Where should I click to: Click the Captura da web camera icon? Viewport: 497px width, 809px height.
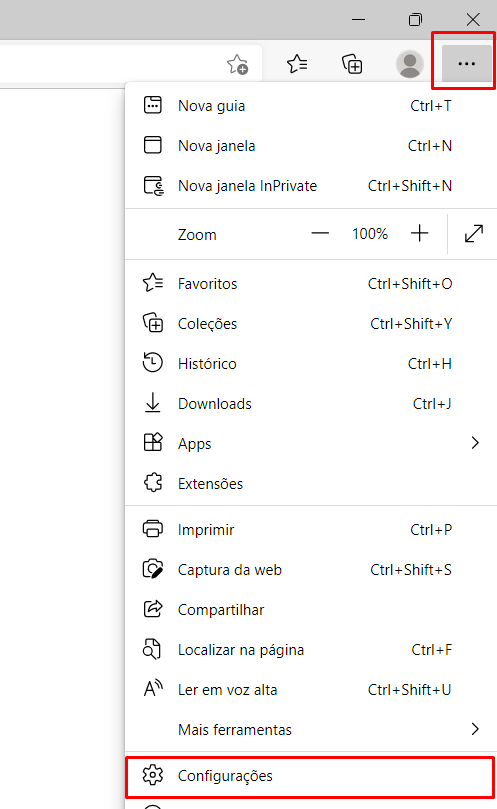click(x=153, y=569)
